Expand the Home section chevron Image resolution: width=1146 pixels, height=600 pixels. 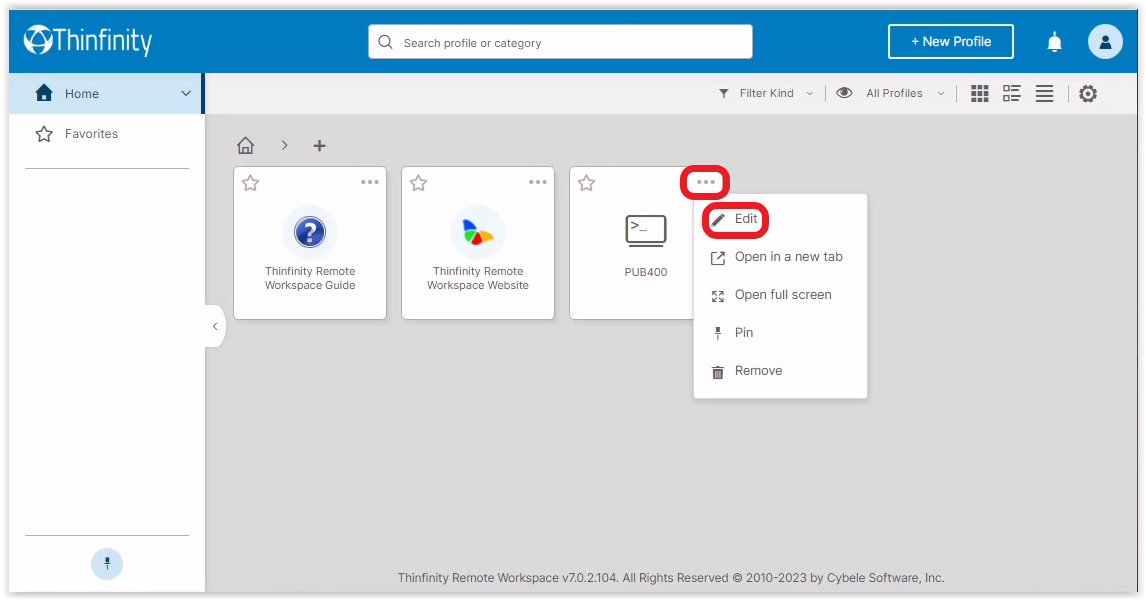coord(186,94)
